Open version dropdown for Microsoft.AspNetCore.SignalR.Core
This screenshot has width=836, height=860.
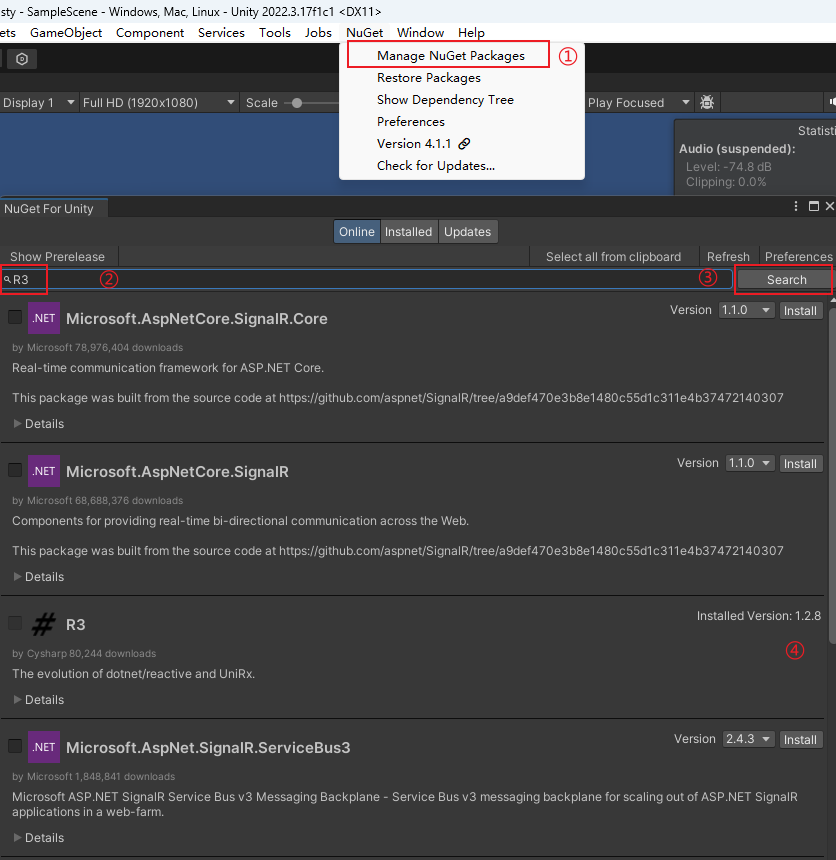(x=746, y=310)
